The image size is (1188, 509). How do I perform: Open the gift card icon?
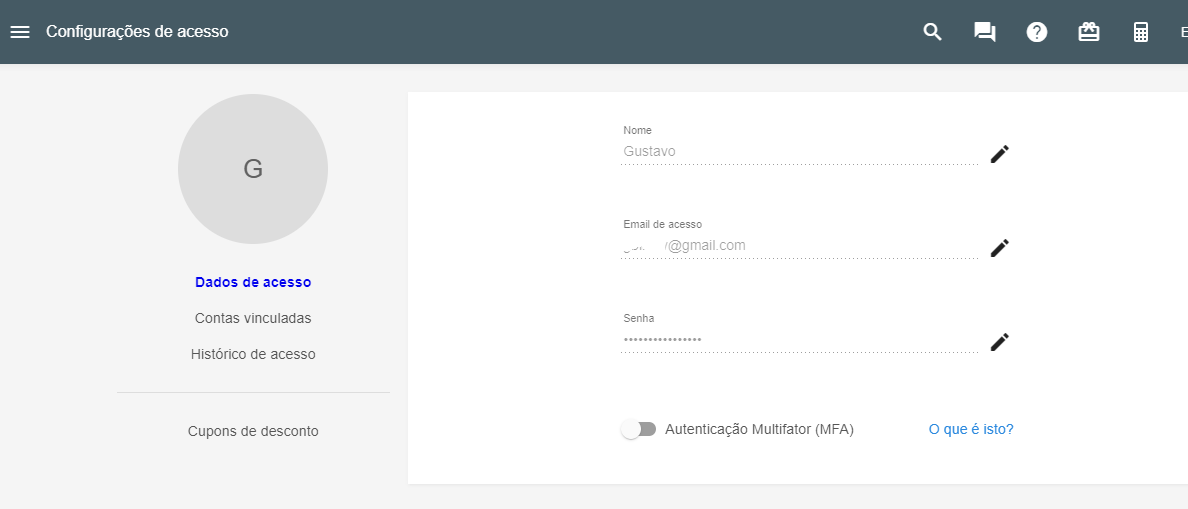click(x=1089, y=32)
